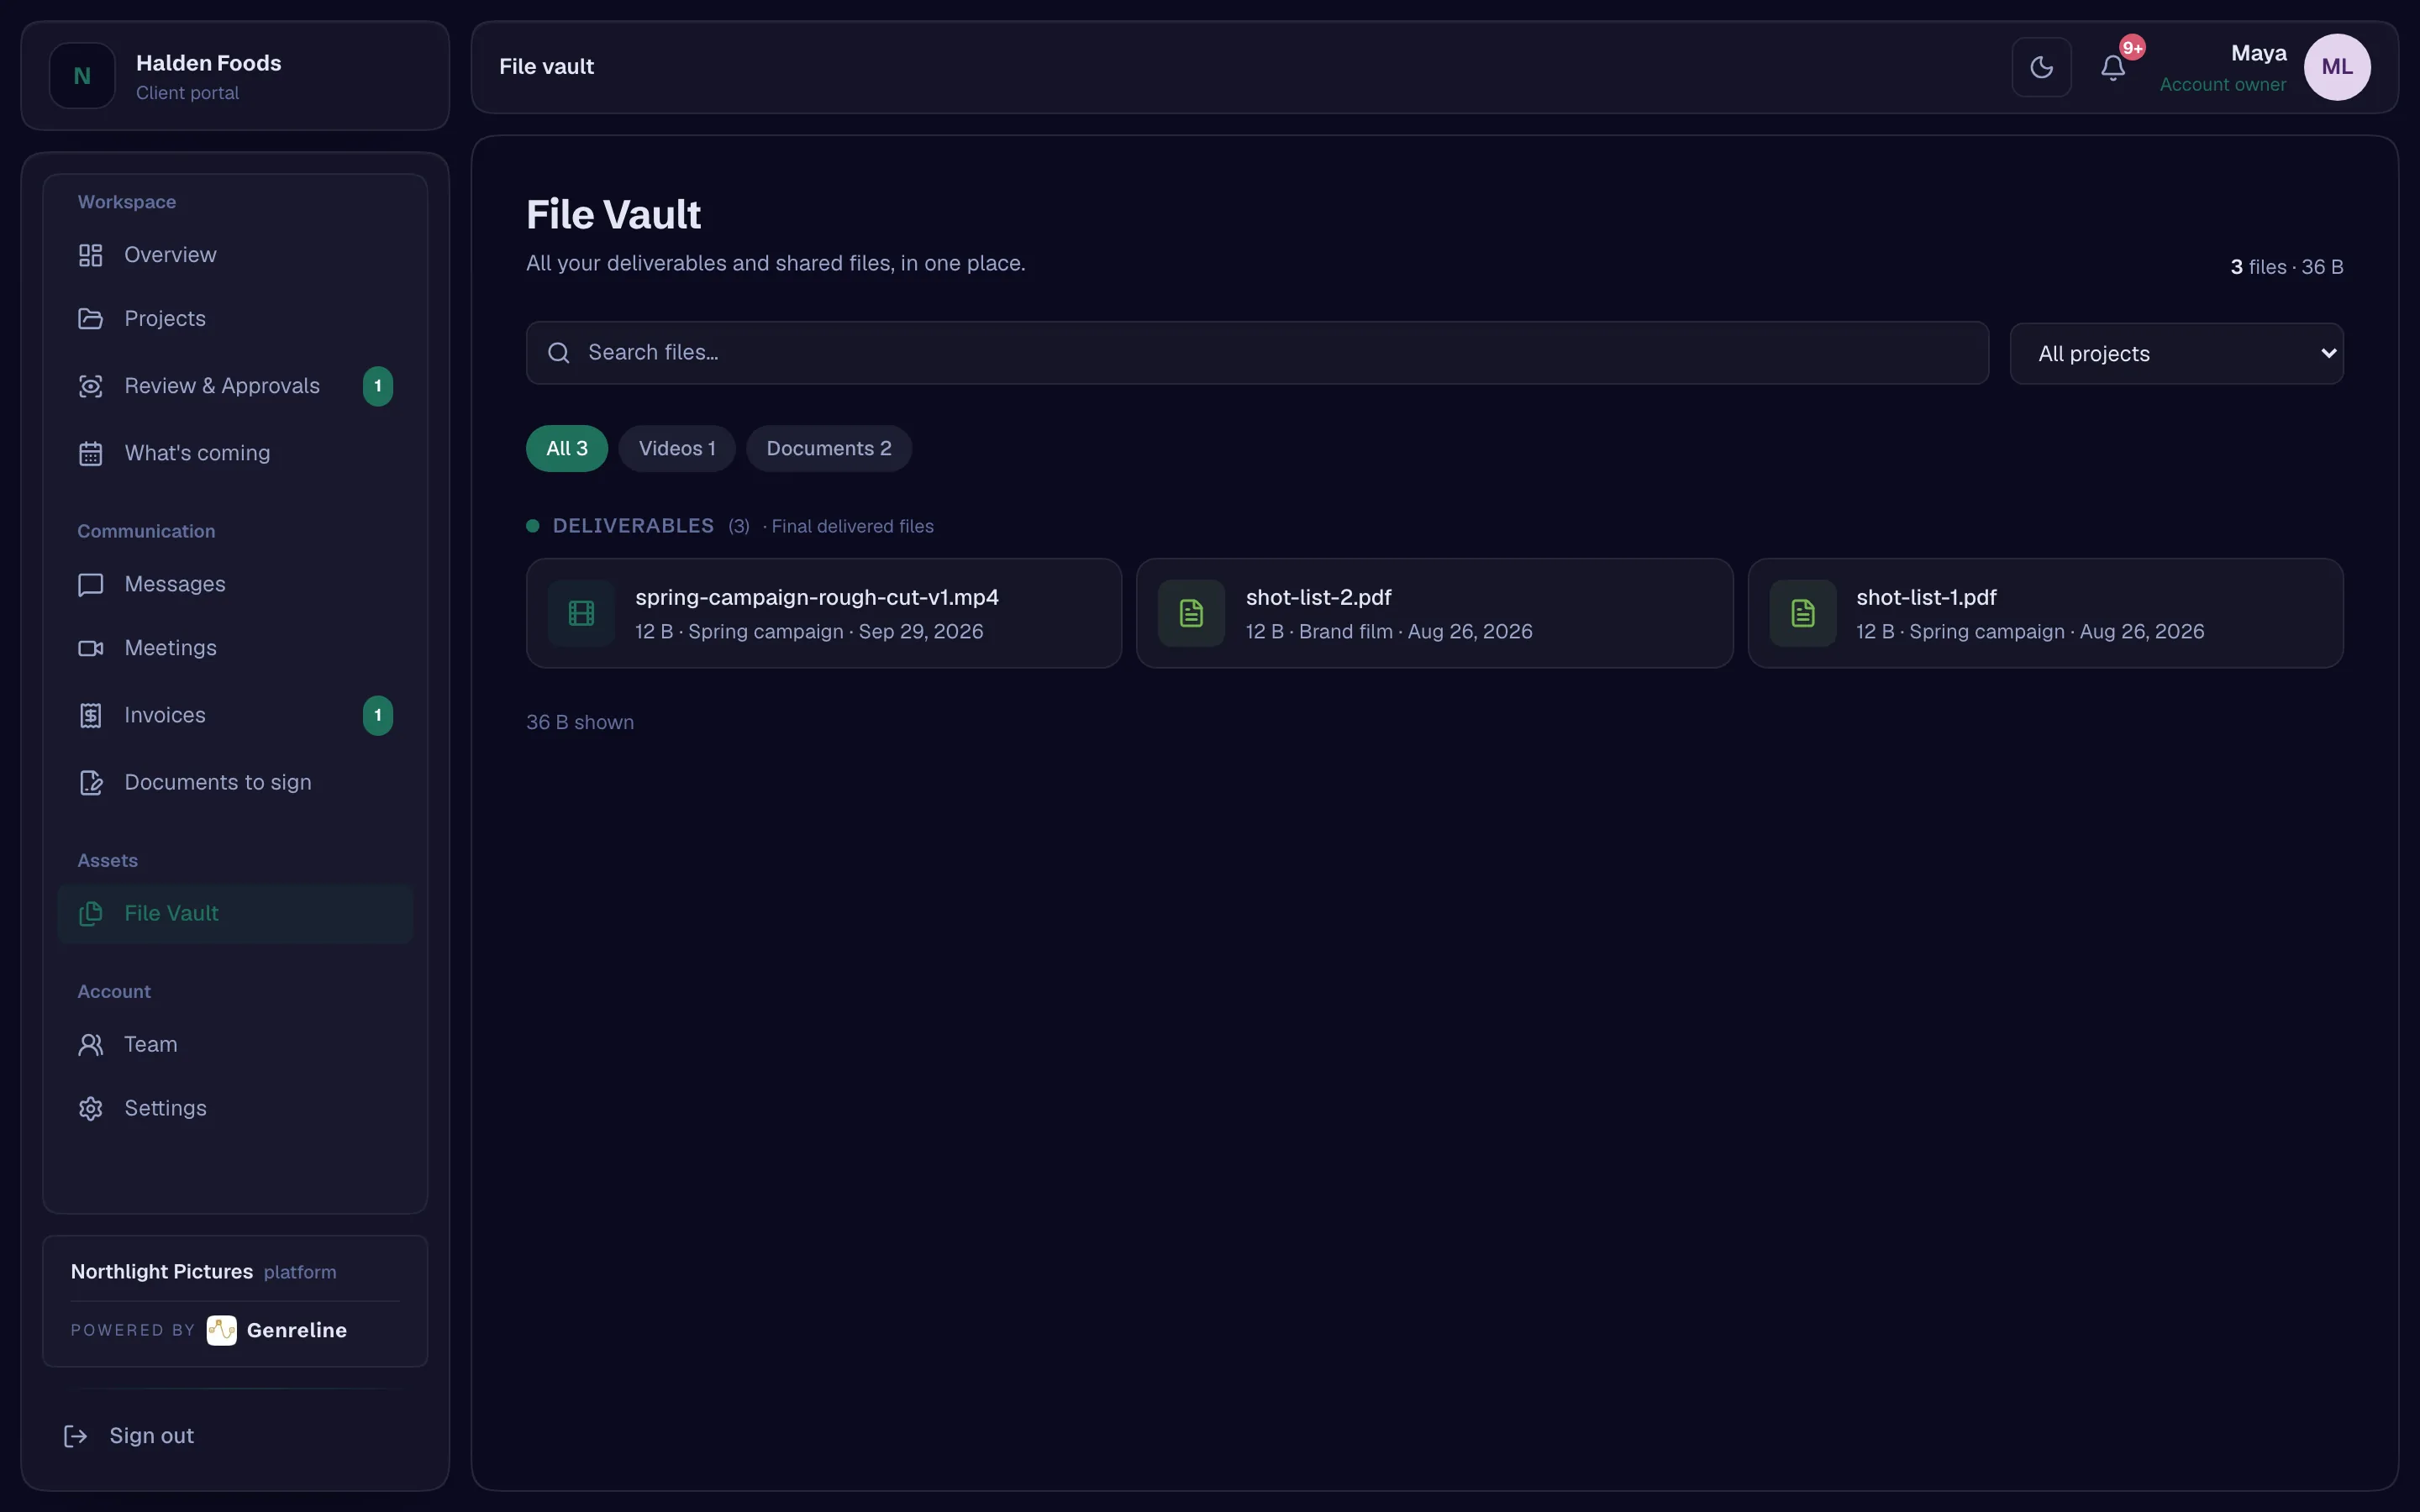Image resolution: width=2420 pixels, height=1512 pixels.
Task: Click the Messages chat icon
Action: click(x=91, y=584)
